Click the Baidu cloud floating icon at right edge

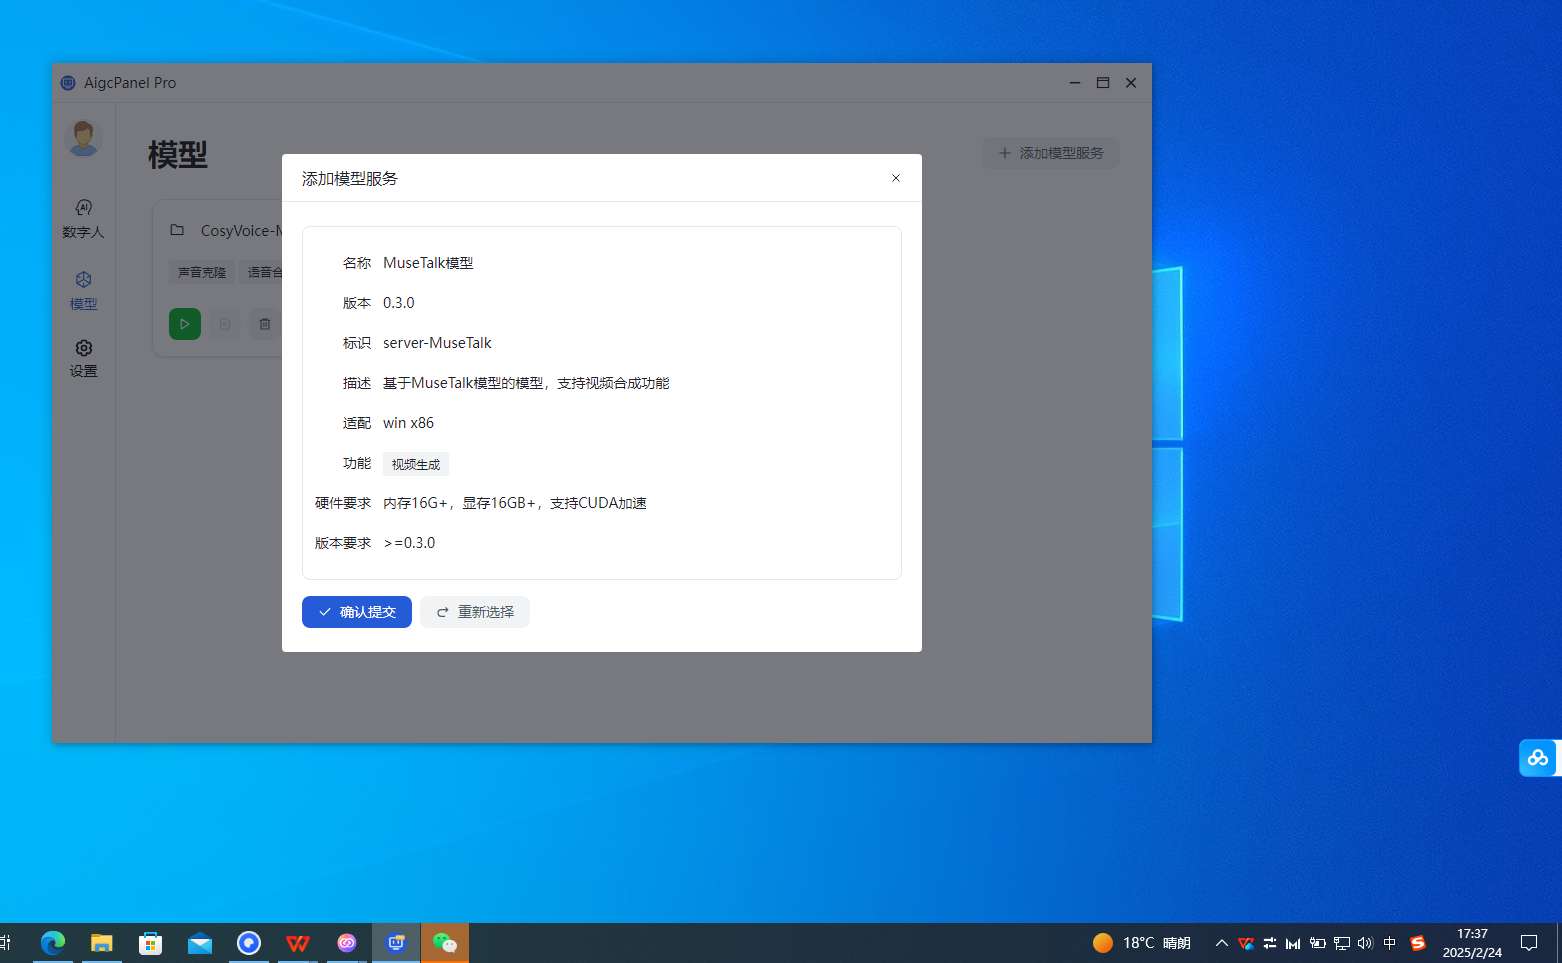coord(1538,757)
